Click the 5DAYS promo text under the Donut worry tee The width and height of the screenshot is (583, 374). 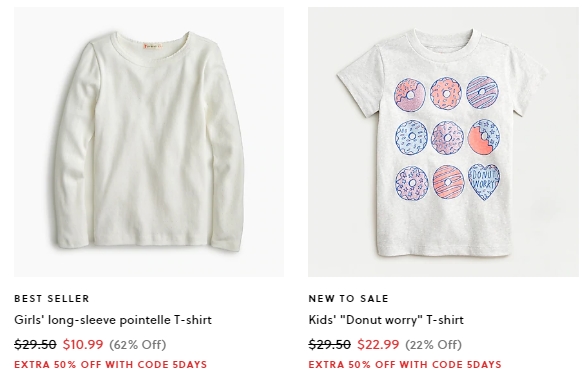[405, 364]
